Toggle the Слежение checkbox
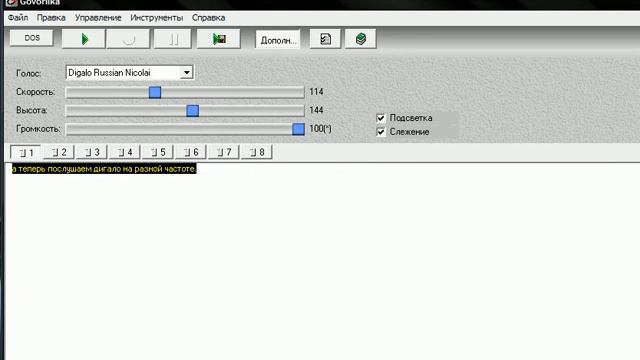 pyautogui.click(x=381, y=132)
